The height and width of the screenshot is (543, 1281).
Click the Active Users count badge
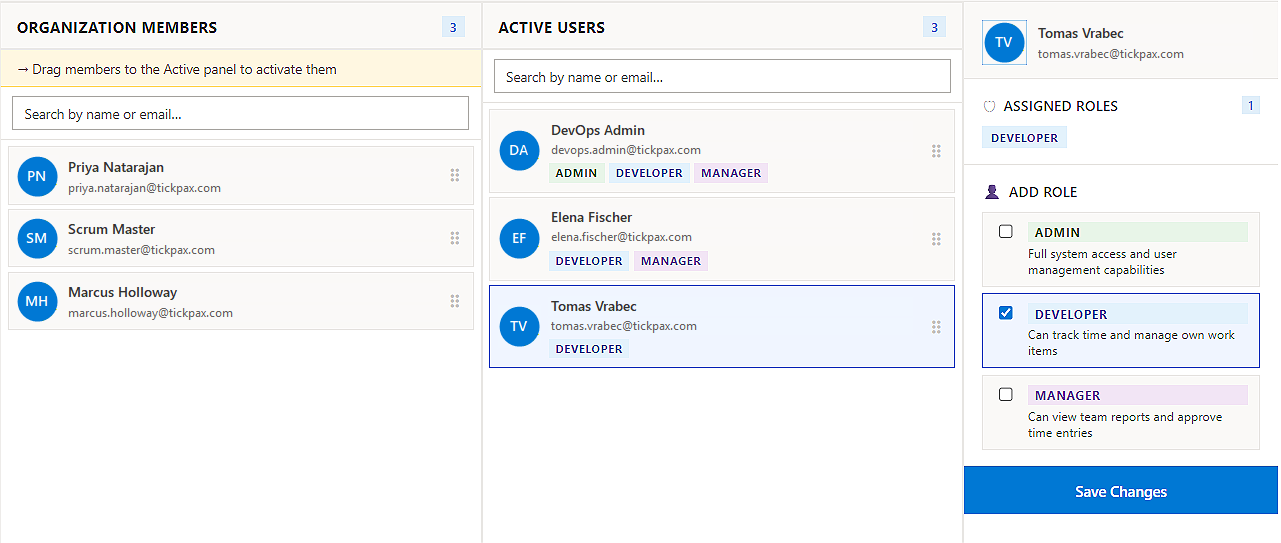click(935, 27)
